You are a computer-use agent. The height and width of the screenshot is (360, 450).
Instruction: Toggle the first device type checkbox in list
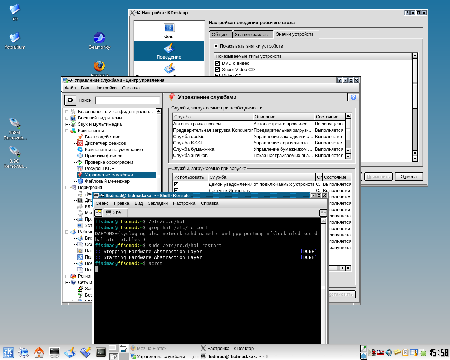tap(217, 63)
